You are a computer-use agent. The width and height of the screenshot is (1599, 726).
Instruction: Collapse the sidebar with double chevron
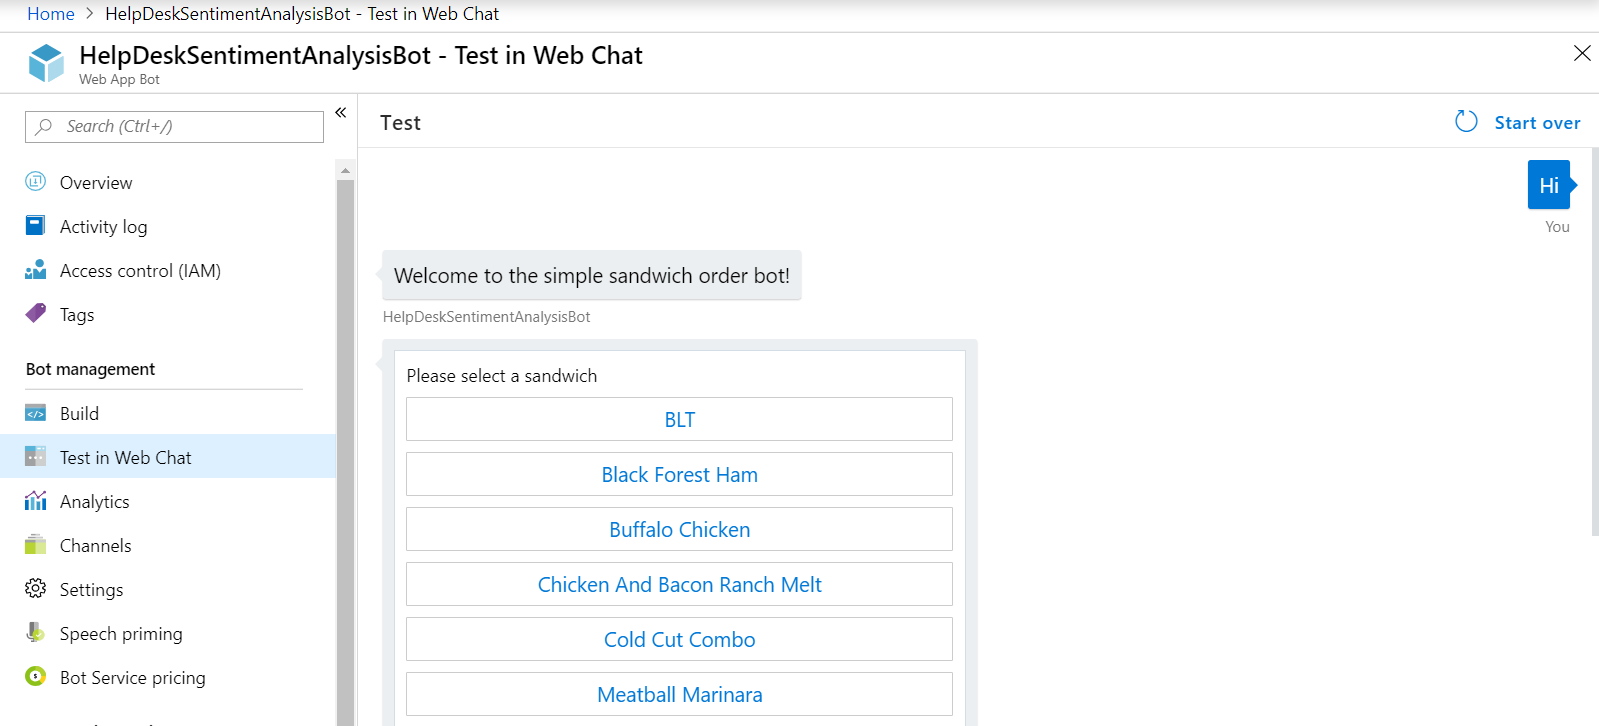click(x=341, y=113)
